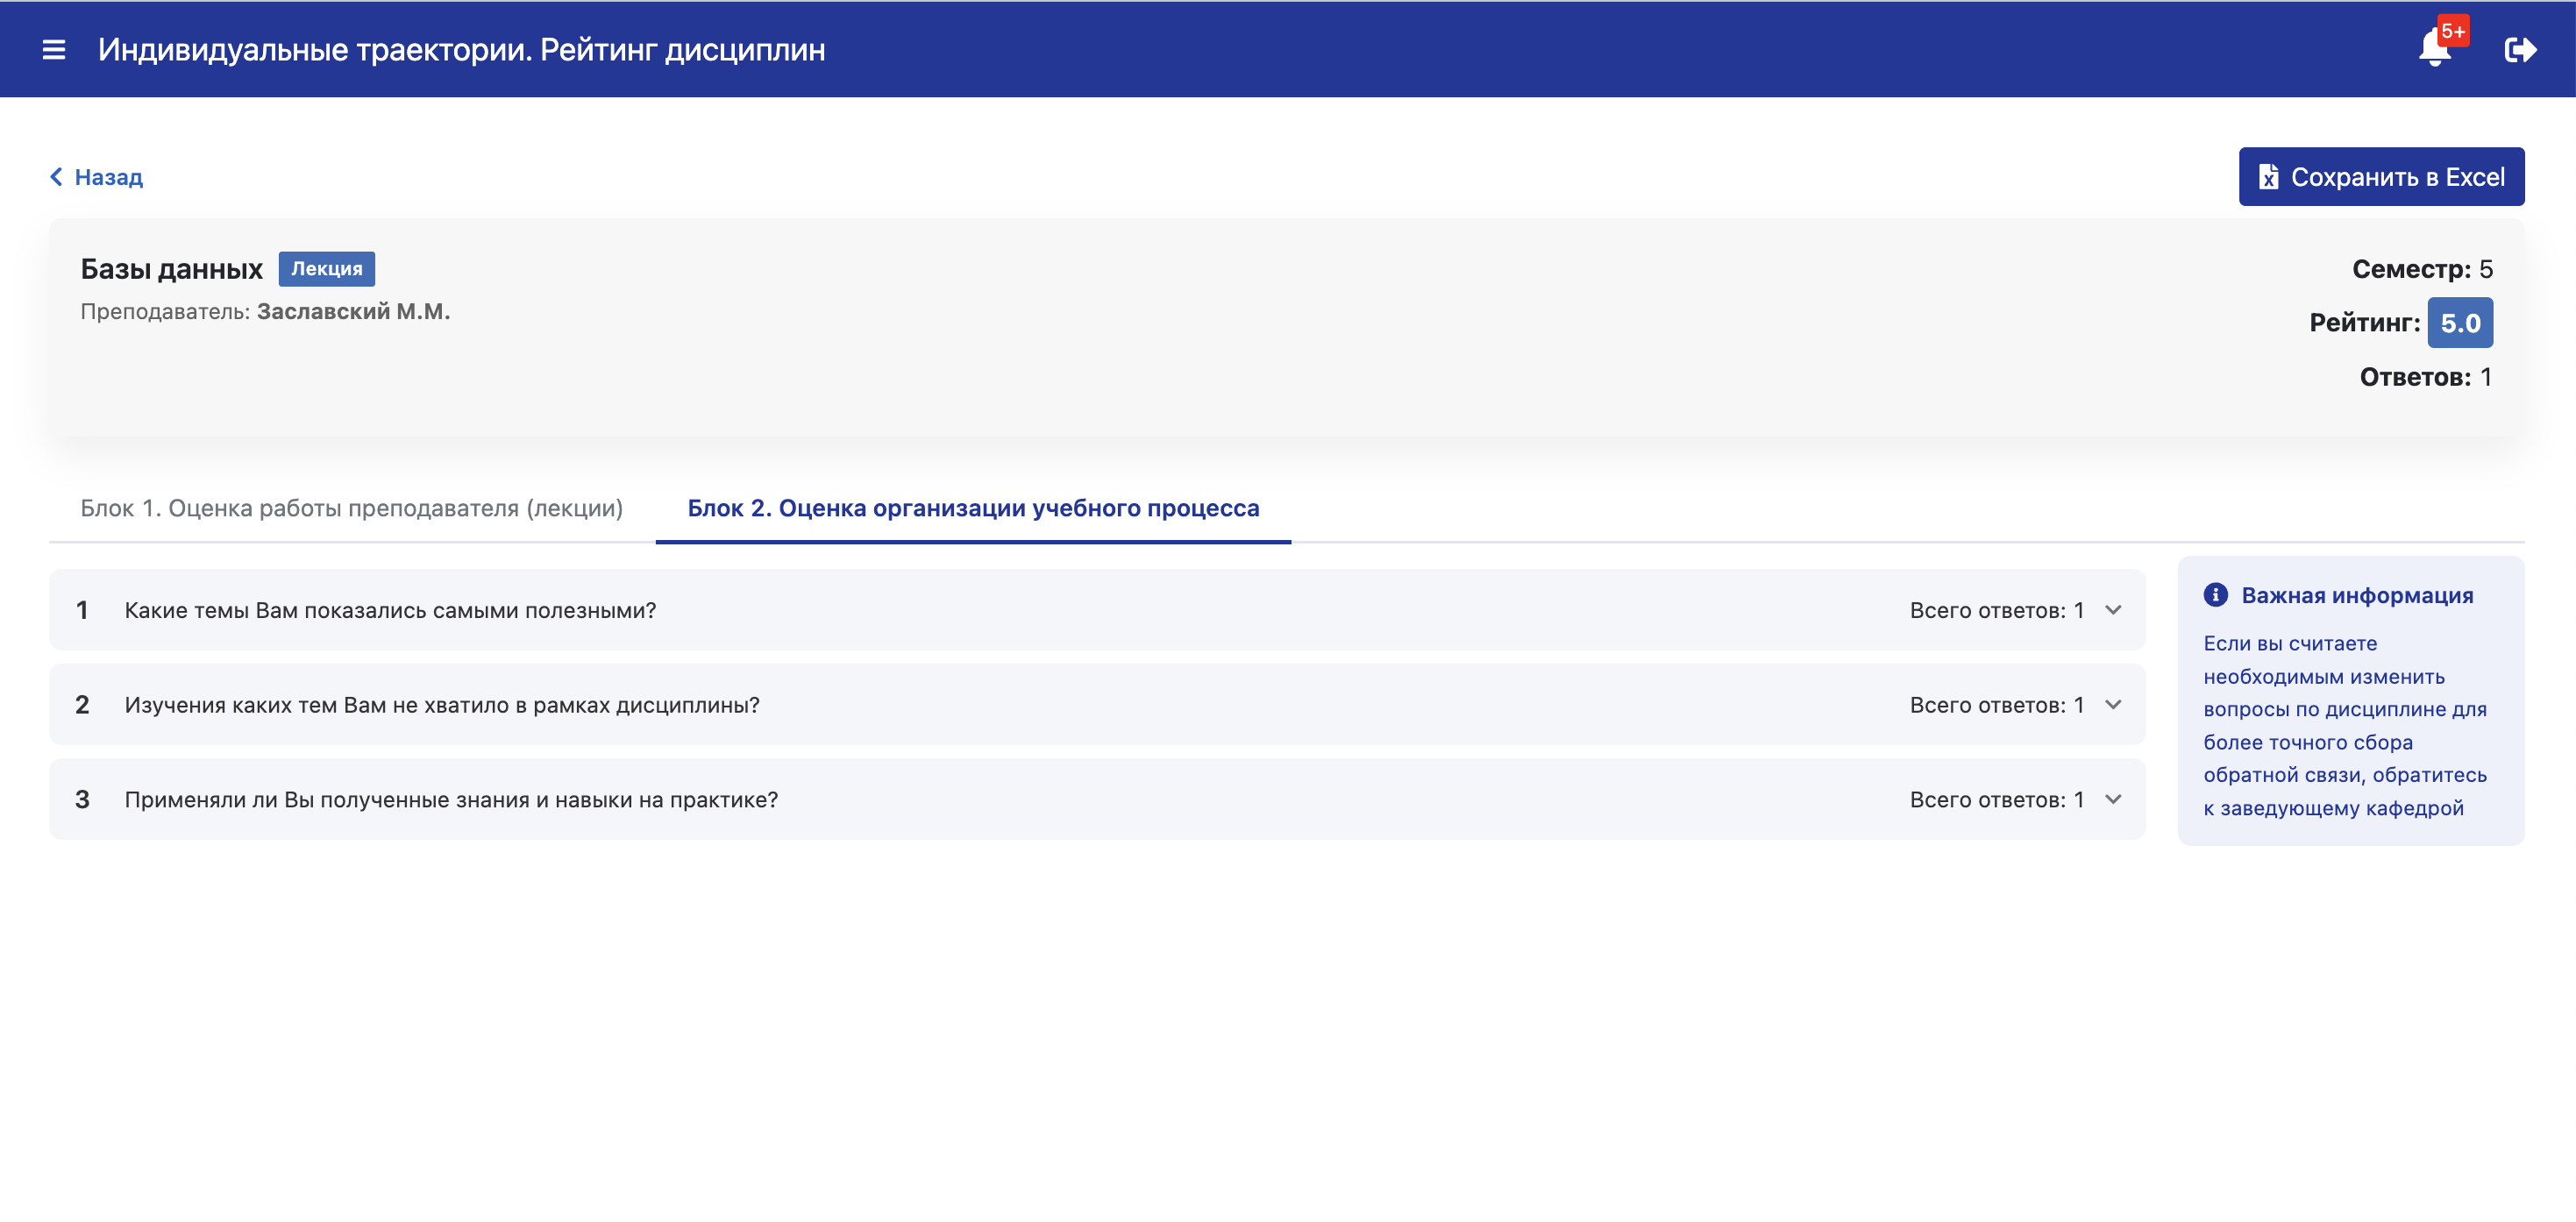
Task: Open the question on applying knowledge in practice
Action: tap(1097, 800)
